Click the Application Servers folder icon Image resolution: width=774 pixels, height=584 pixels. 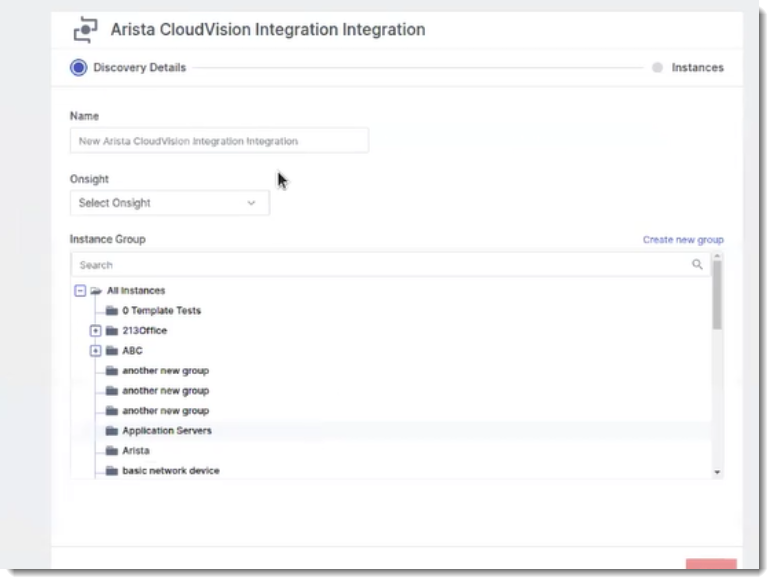[x=112, y=431]
